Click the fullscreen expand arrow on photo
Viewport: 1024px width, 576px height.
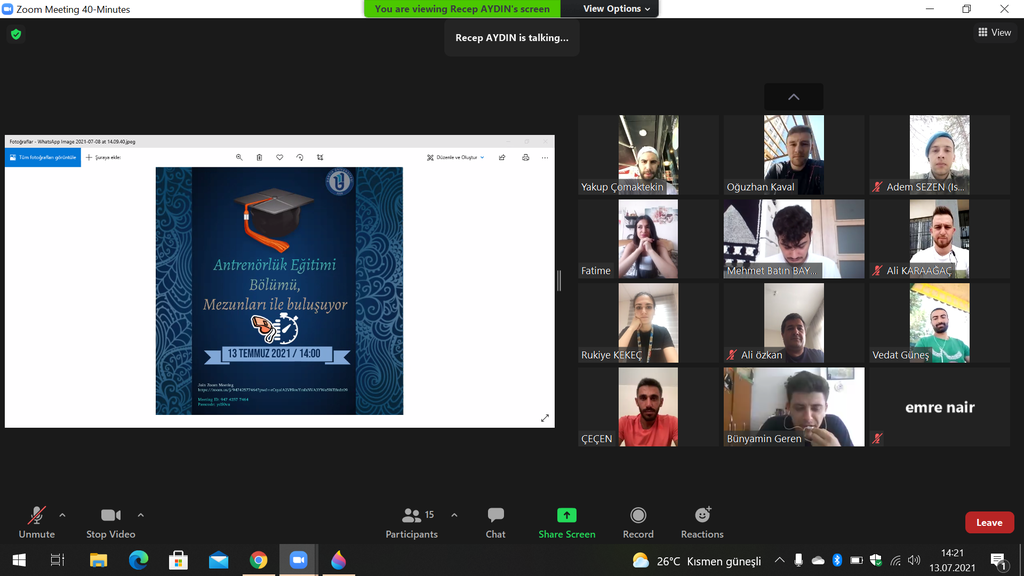tap(545, 418)
